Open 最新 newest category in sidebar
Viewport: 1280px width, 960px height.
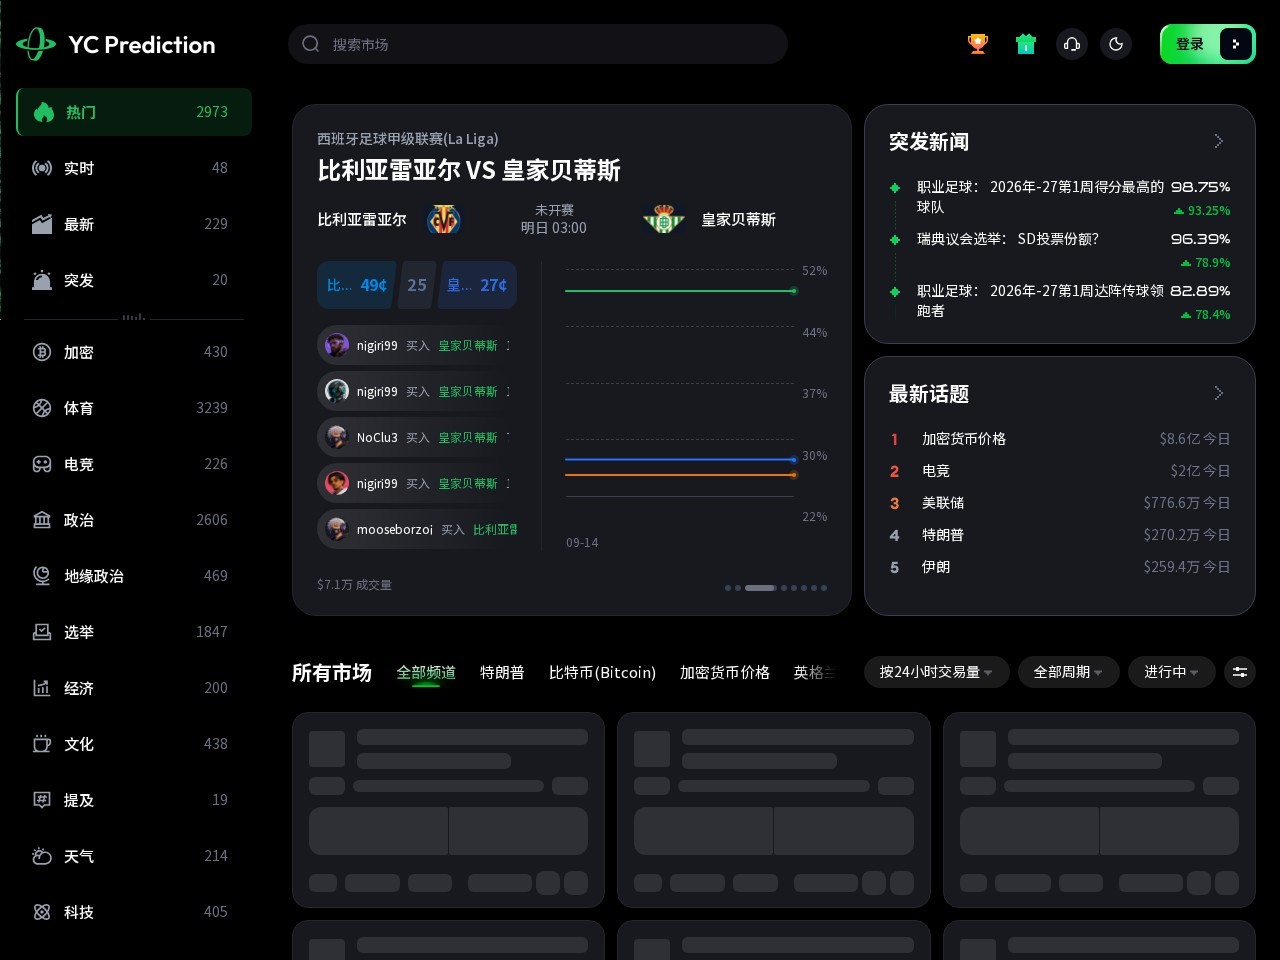134,224
